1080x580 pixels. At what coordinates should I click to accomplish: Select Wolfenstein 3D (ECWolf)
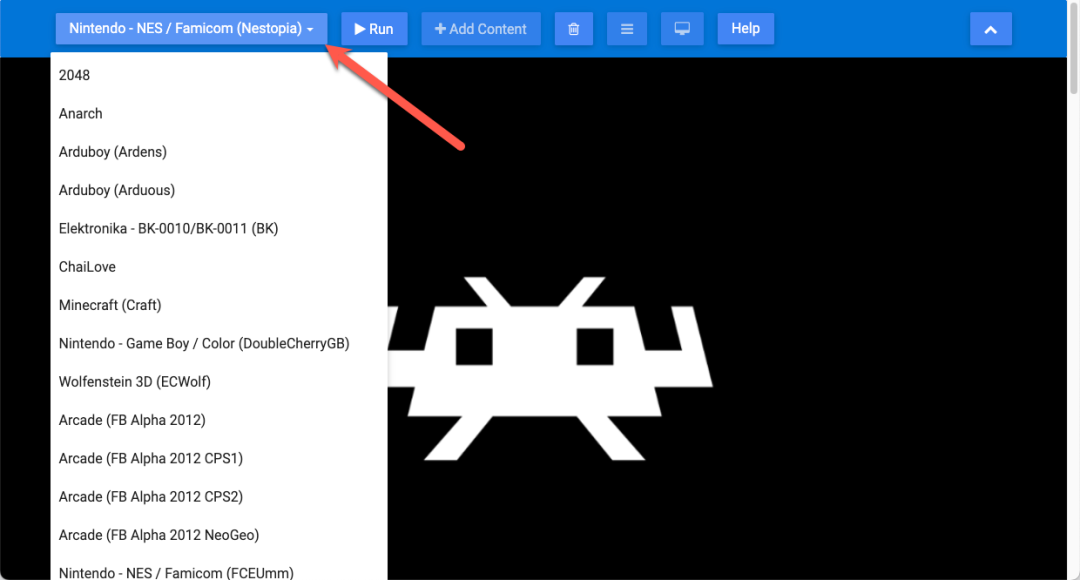tap(219, 382)
